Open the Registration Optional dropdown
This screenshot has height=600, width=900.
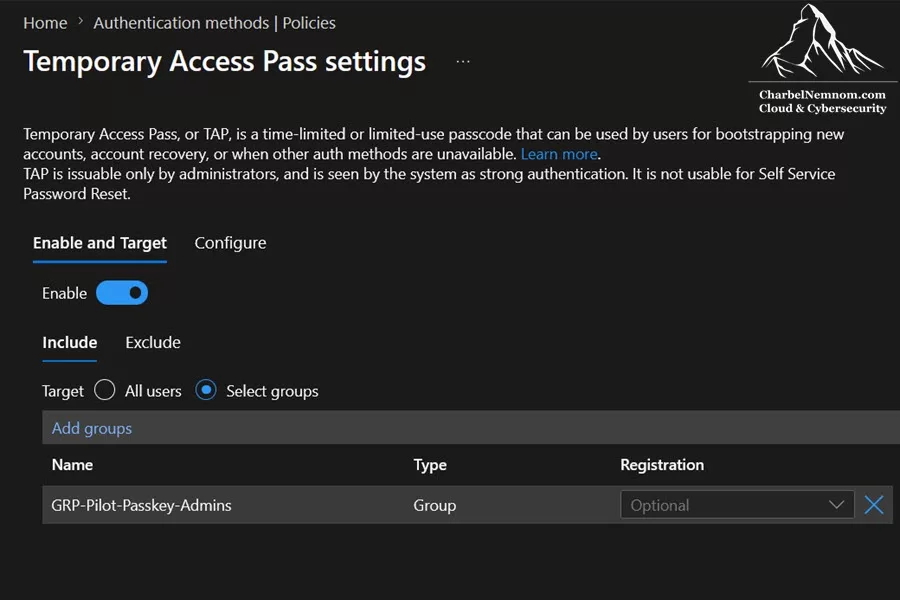[737, 505]
